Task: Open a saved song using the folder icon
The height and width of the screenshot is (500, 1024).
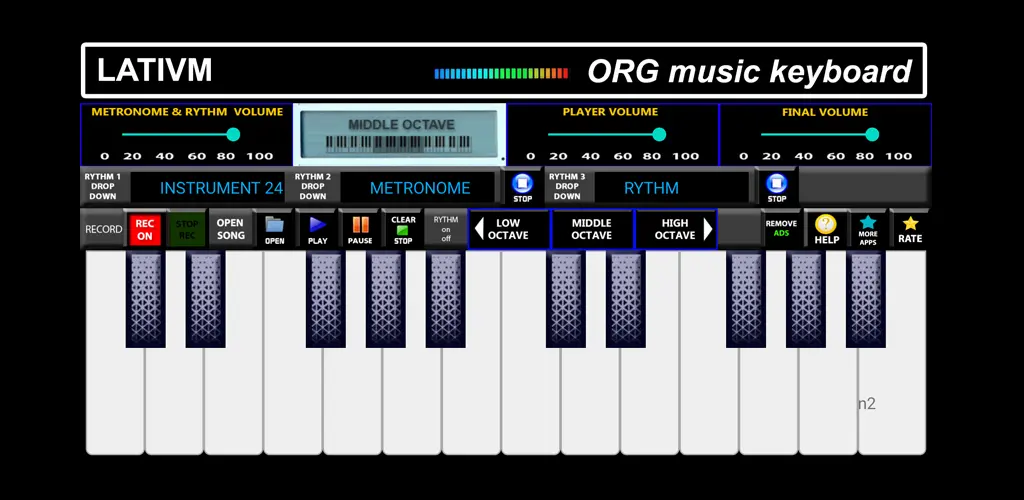Action: tap(274, 229)
